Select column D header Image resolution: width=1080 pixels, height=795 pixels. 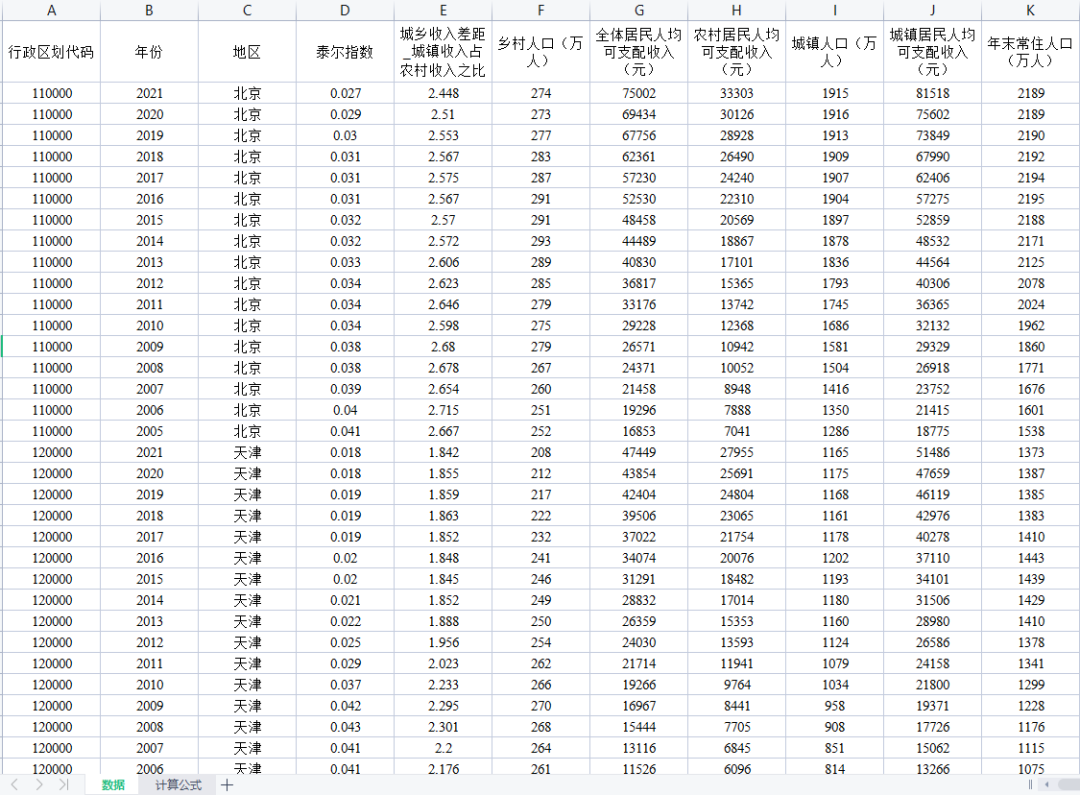[345, 10]
